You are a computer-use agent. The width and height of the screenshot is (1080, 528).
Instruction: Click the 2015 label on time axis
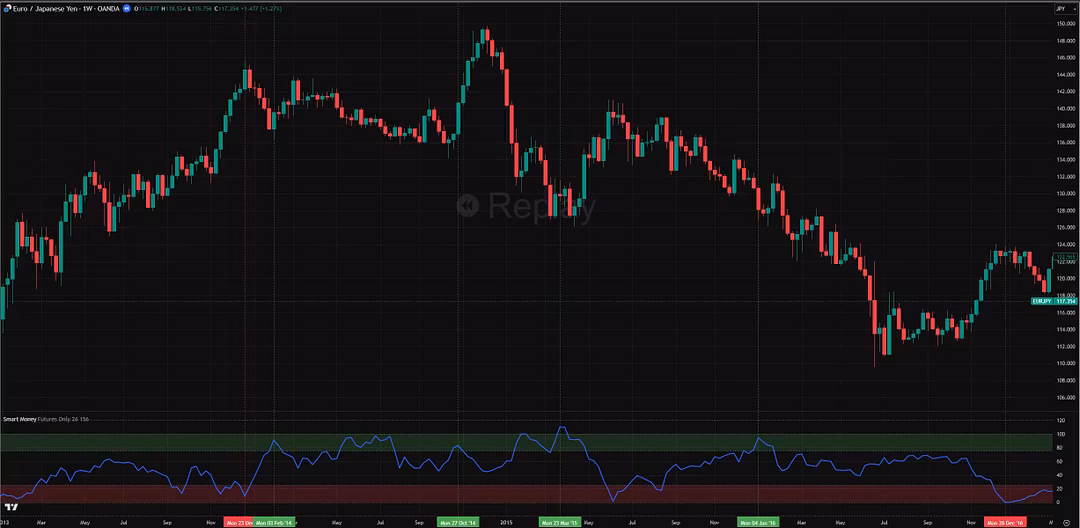[506, 522]
